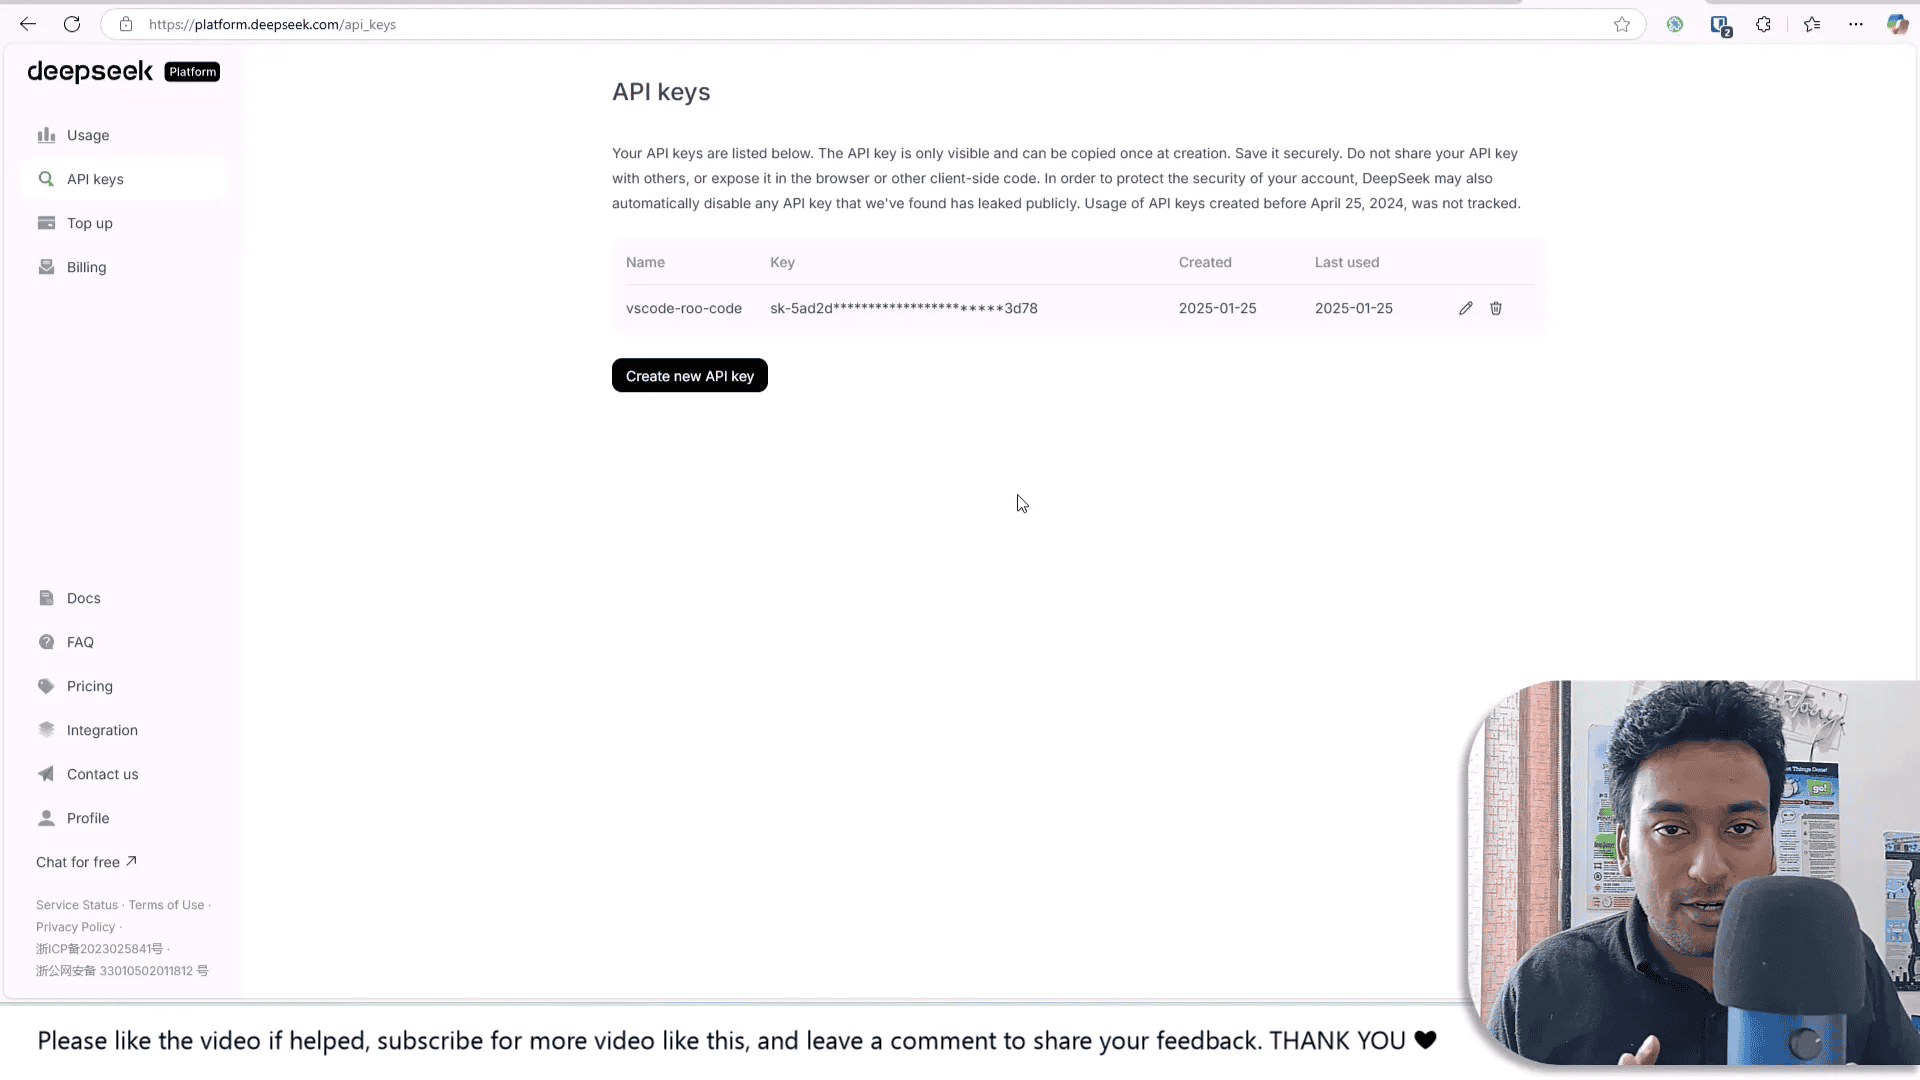Click the edit icon for vscode-roo-code key
The height and width of the screenshot is (1080, 1920).
(1465, 307)
